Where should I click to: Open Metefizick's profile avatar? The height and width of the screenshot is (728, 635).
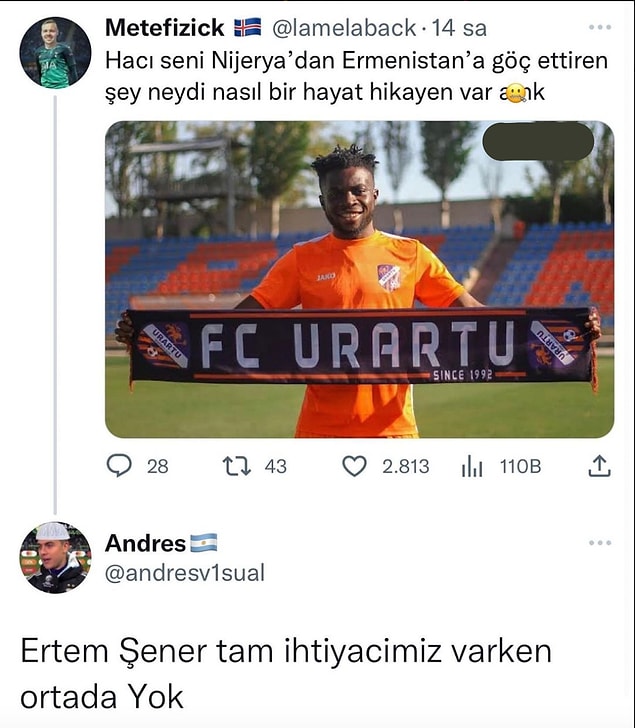pyautogui.click(x=55, y=52)
